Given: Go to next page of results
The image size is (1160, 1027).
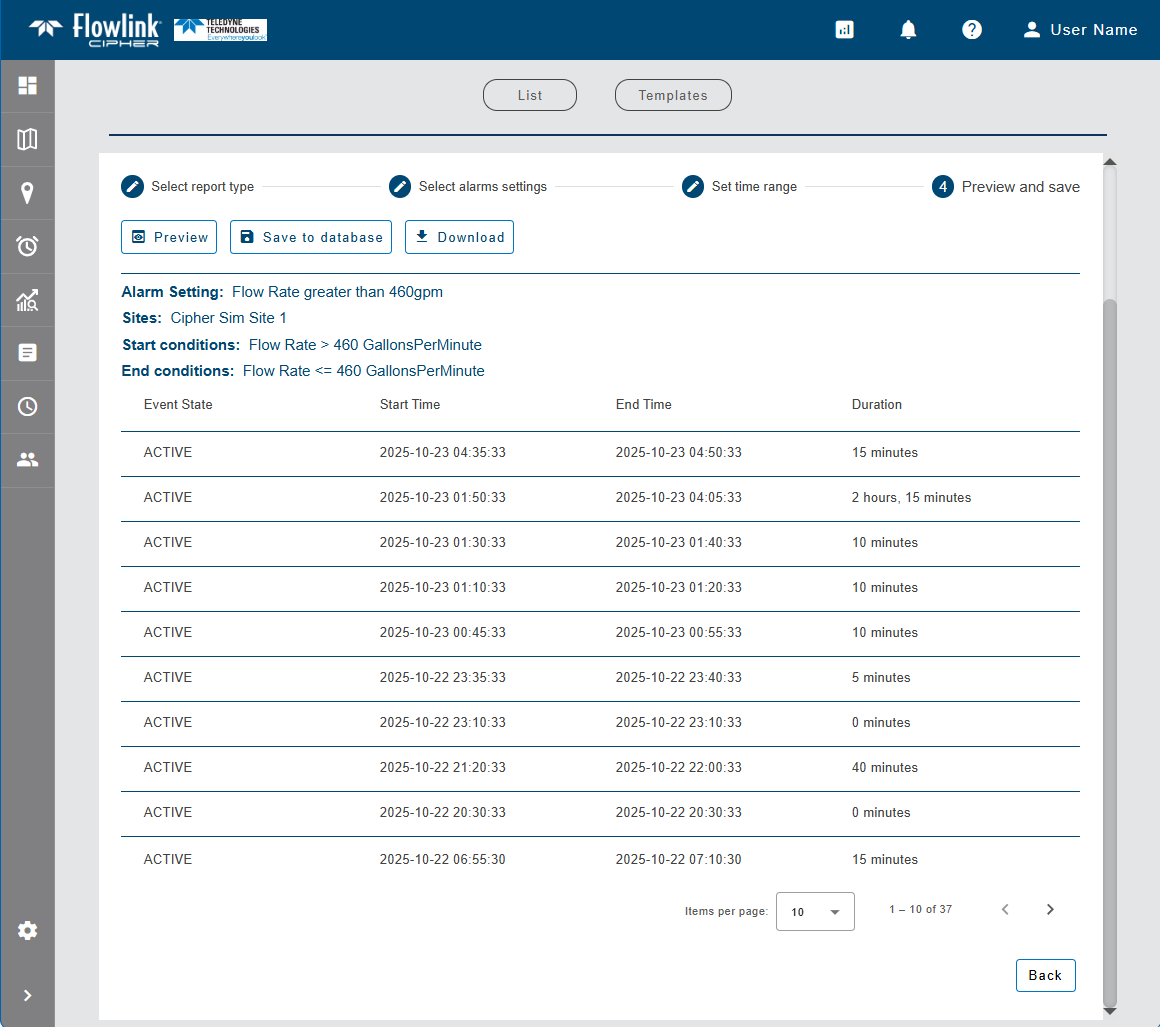Looking at the screenshot, I should [x=1050, y=909].
